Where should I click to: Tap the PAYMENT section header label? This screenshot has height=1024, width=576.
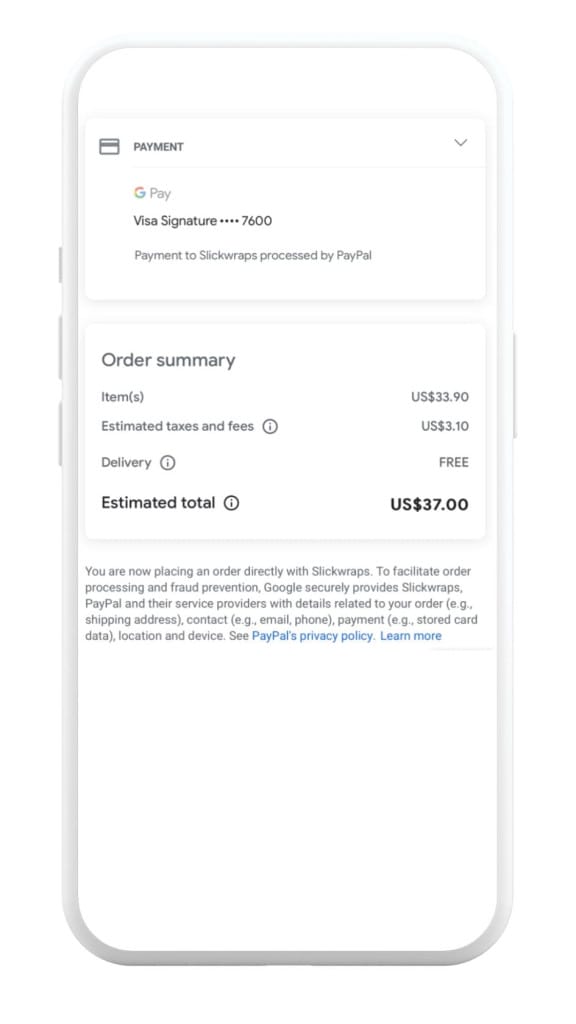(x=158, y=147)
